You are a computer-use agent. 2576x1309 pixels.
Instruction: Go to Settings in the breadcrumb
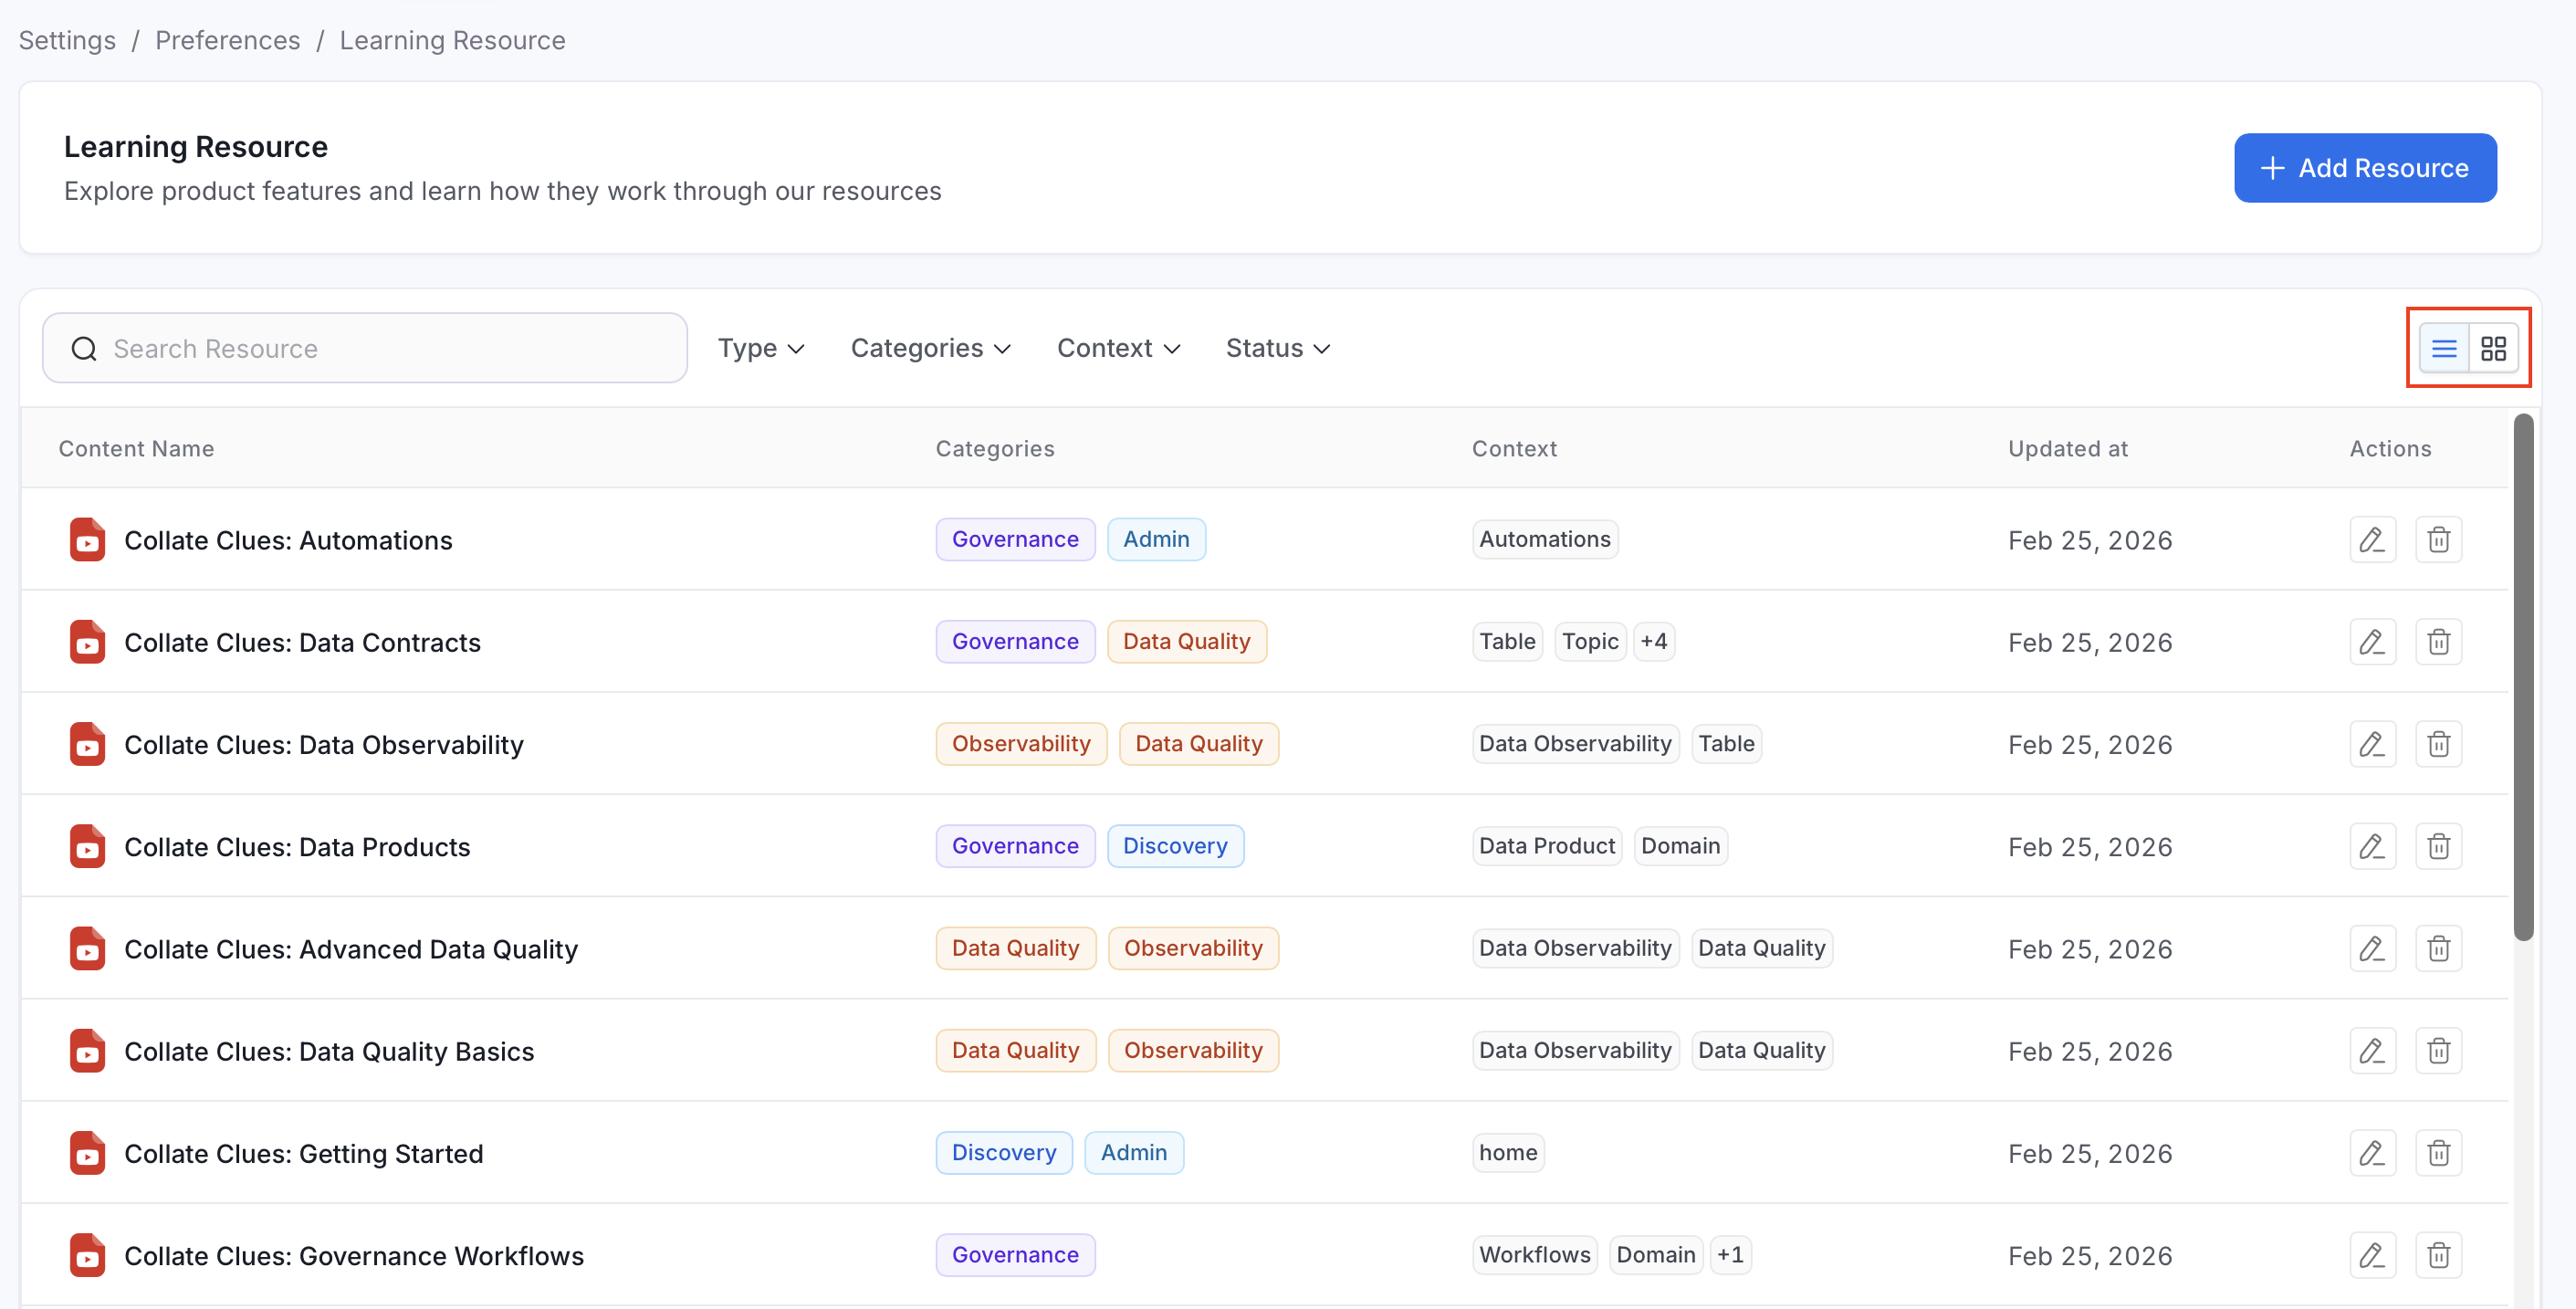pyautogui.click(x=67, y=40)
